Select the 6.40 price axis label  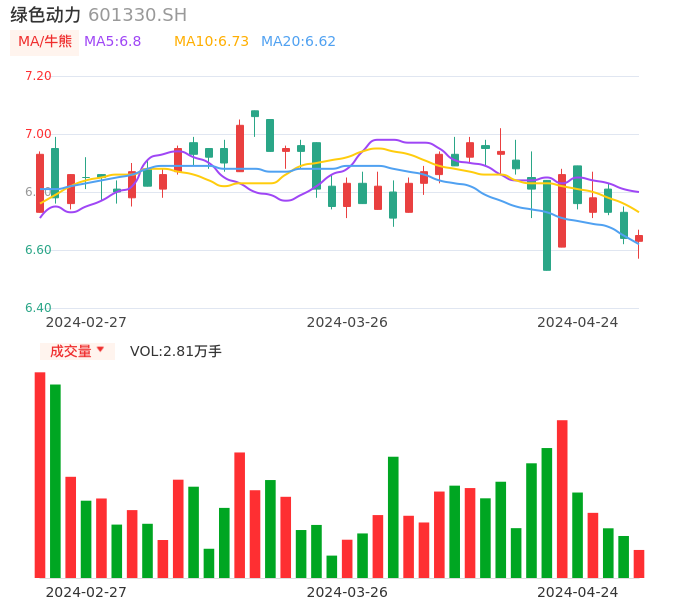pos(38,308)
